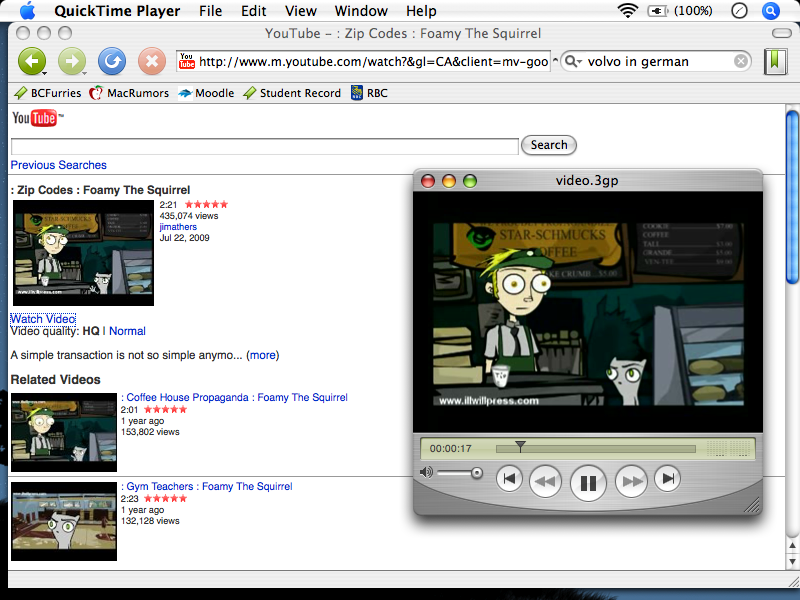Click the Coffee House Propaganda thumbnail
The height and width of the screenshot is (600, 800).
click(64, 432)
